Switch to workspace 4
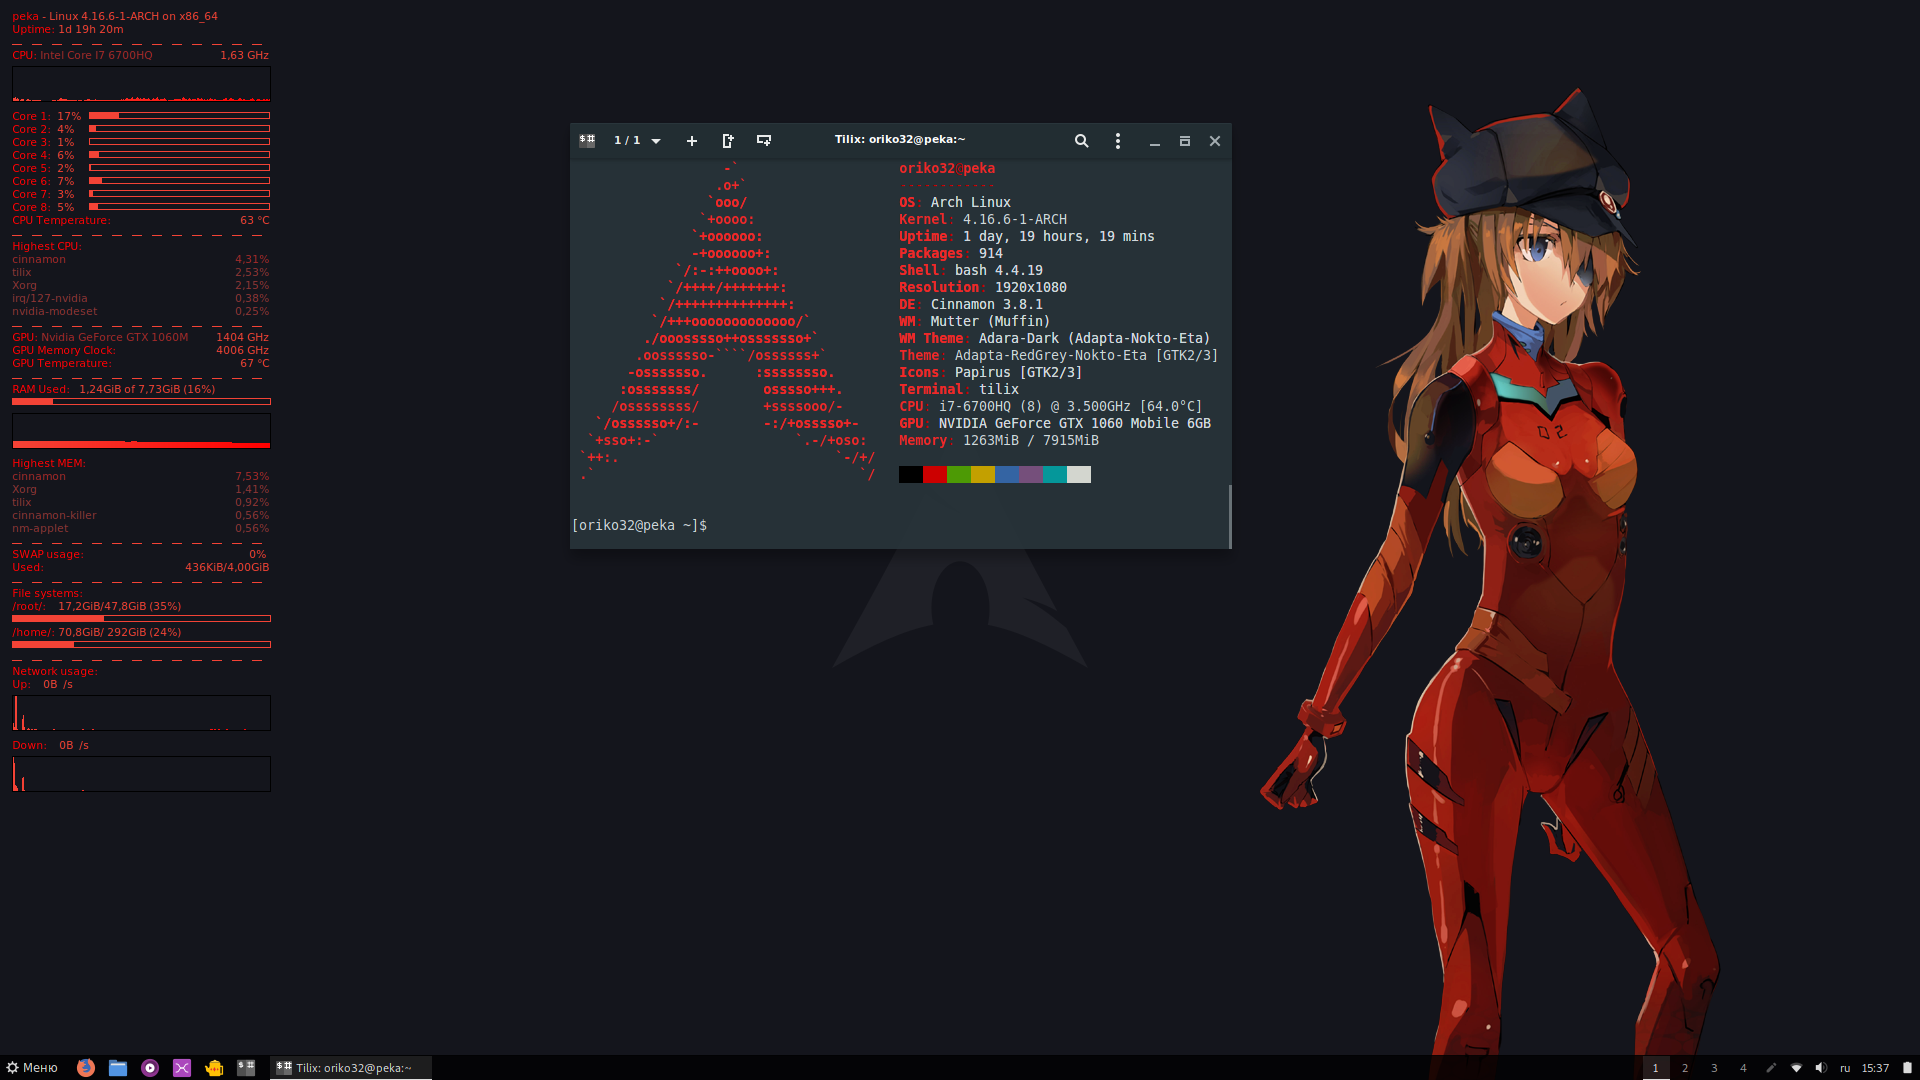 1743,1068
